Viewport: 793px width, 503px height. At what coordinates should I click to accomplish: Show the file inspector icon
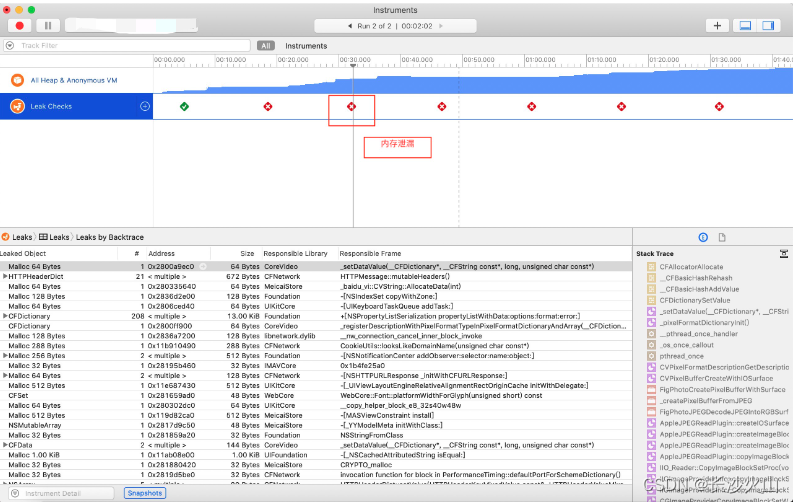(x=722, y=237)
